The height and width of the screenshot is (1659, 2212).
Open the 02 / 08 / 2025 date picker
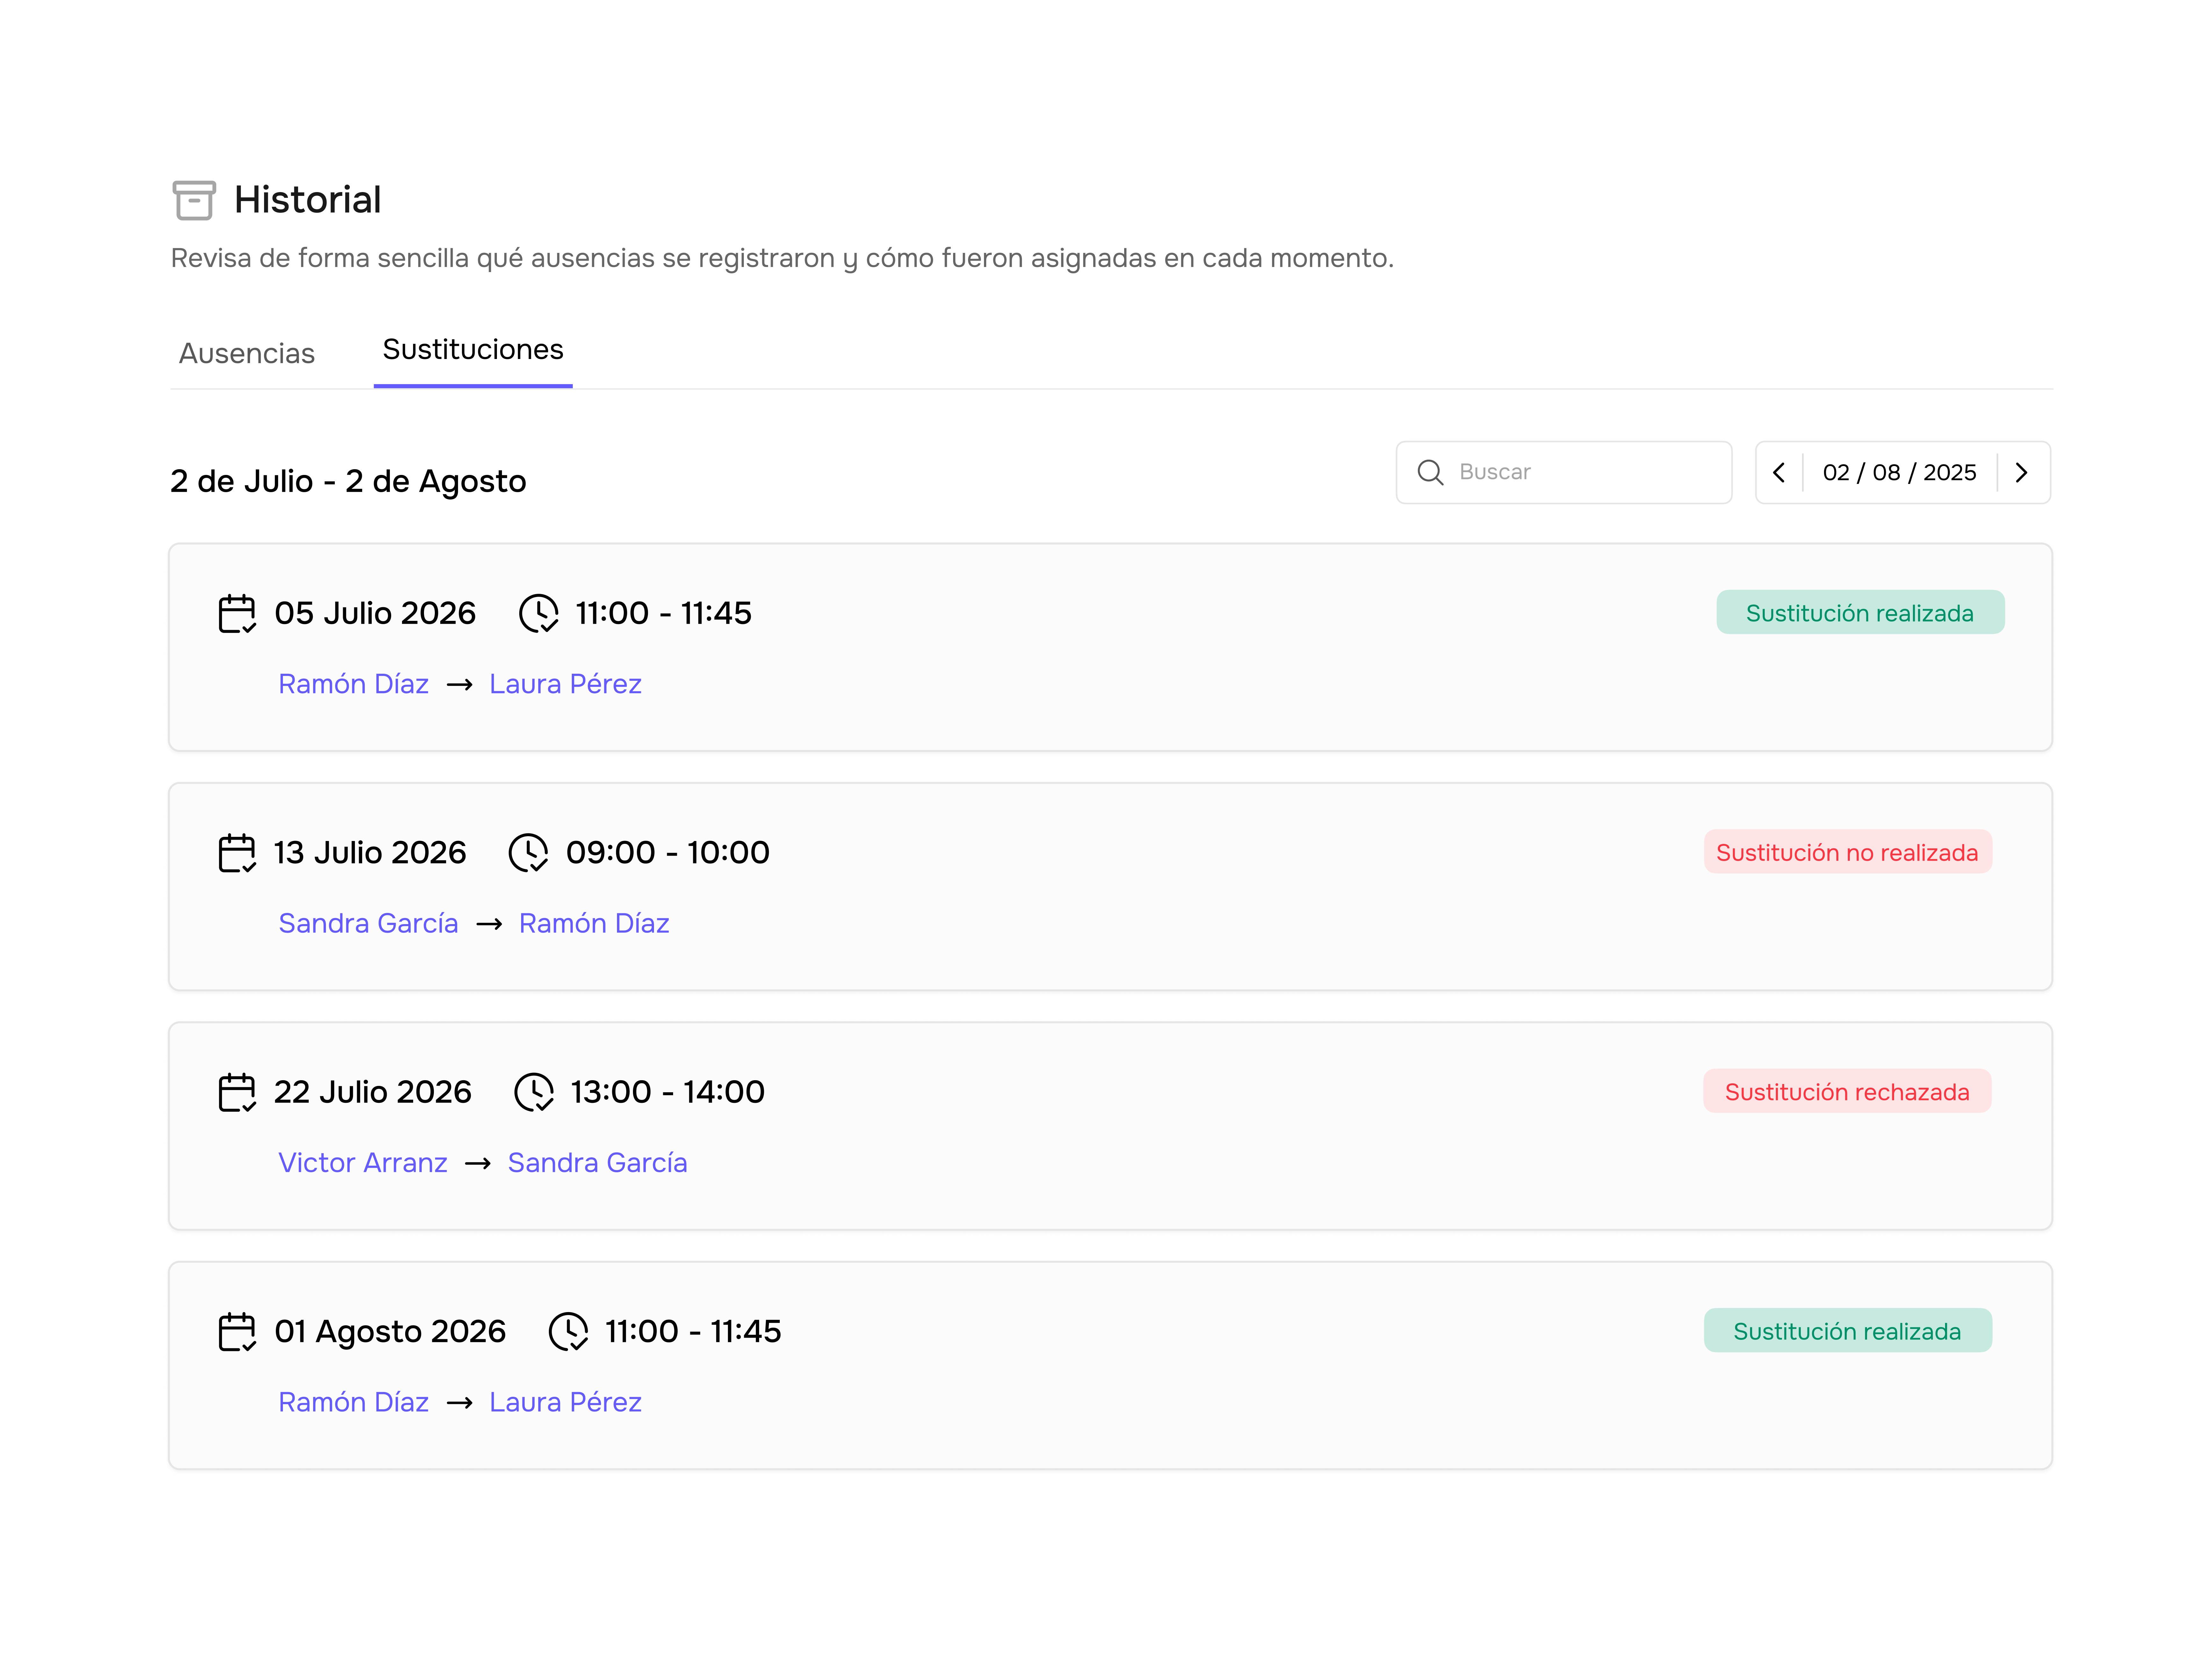[x=1899, y=472]
